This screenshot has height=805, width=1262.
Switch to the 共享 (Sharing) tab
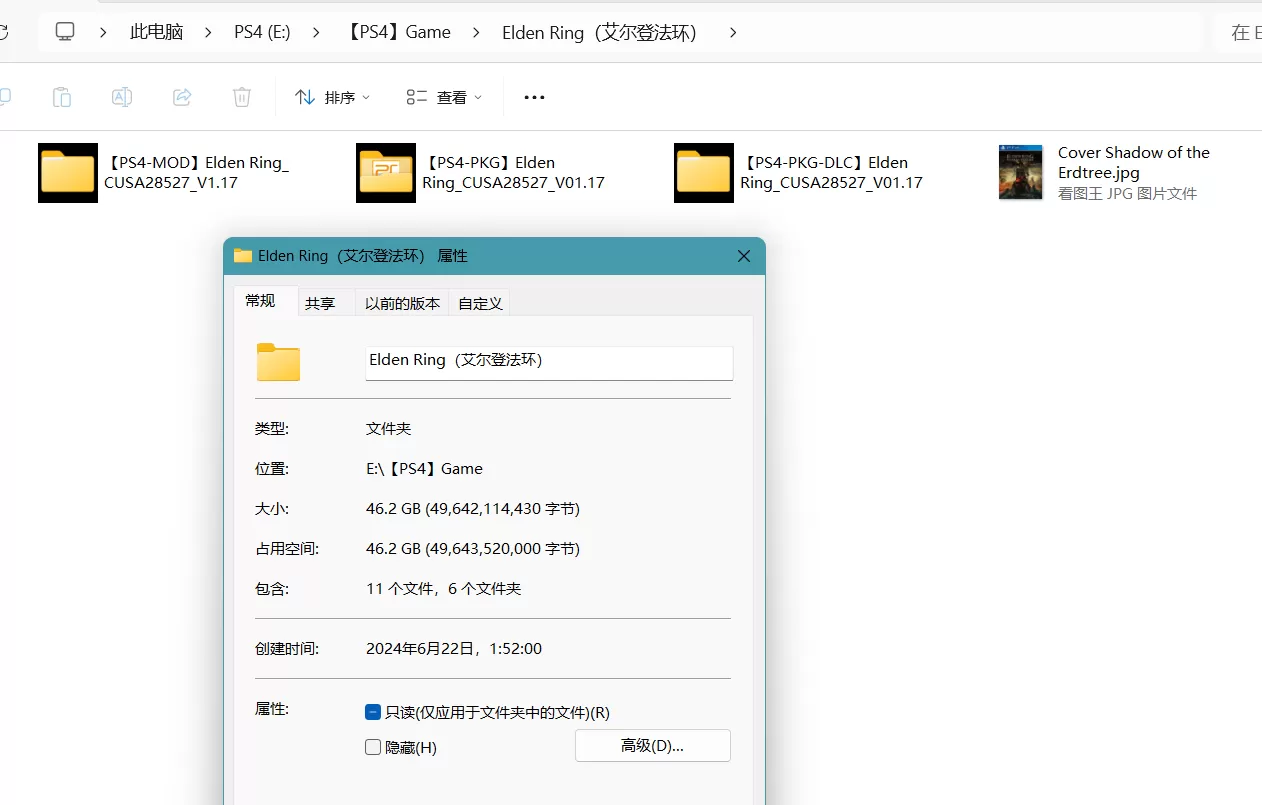(x=320, y=302)
